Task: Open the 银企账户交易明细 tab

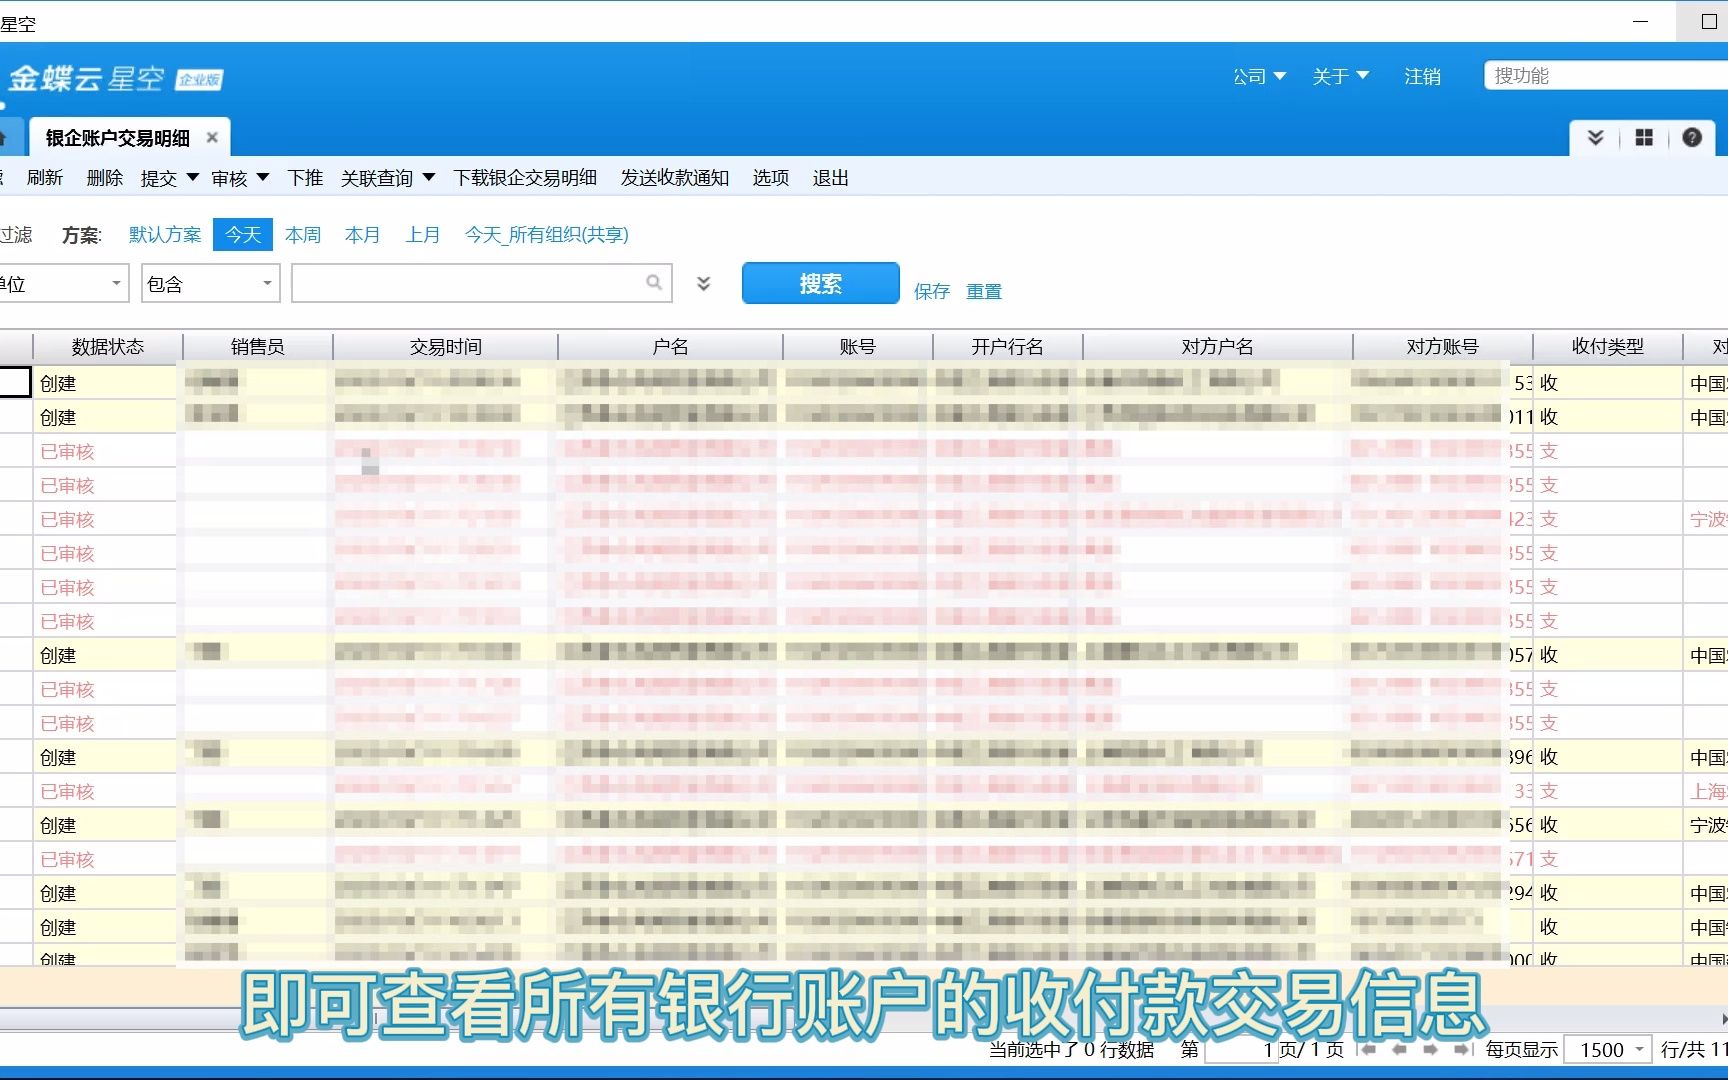Action: [x=118, y=138]
